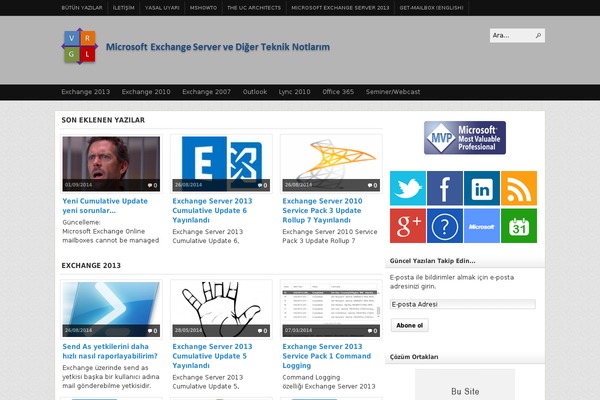Click the 'Çözüm Ortakları' widget title
Screen dimensions: 600x400
[414, 357]
